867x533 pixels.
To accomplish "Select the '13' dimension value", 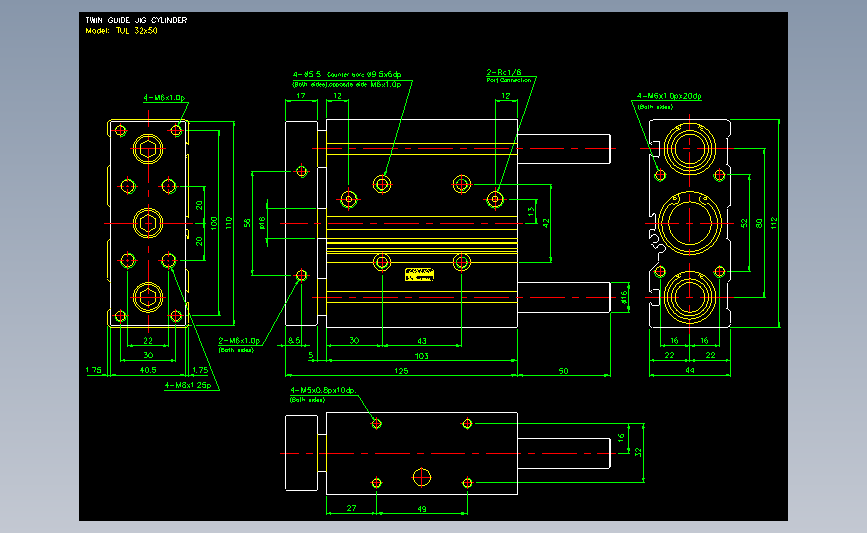I will pyautogui.click(x=531, y=212).
